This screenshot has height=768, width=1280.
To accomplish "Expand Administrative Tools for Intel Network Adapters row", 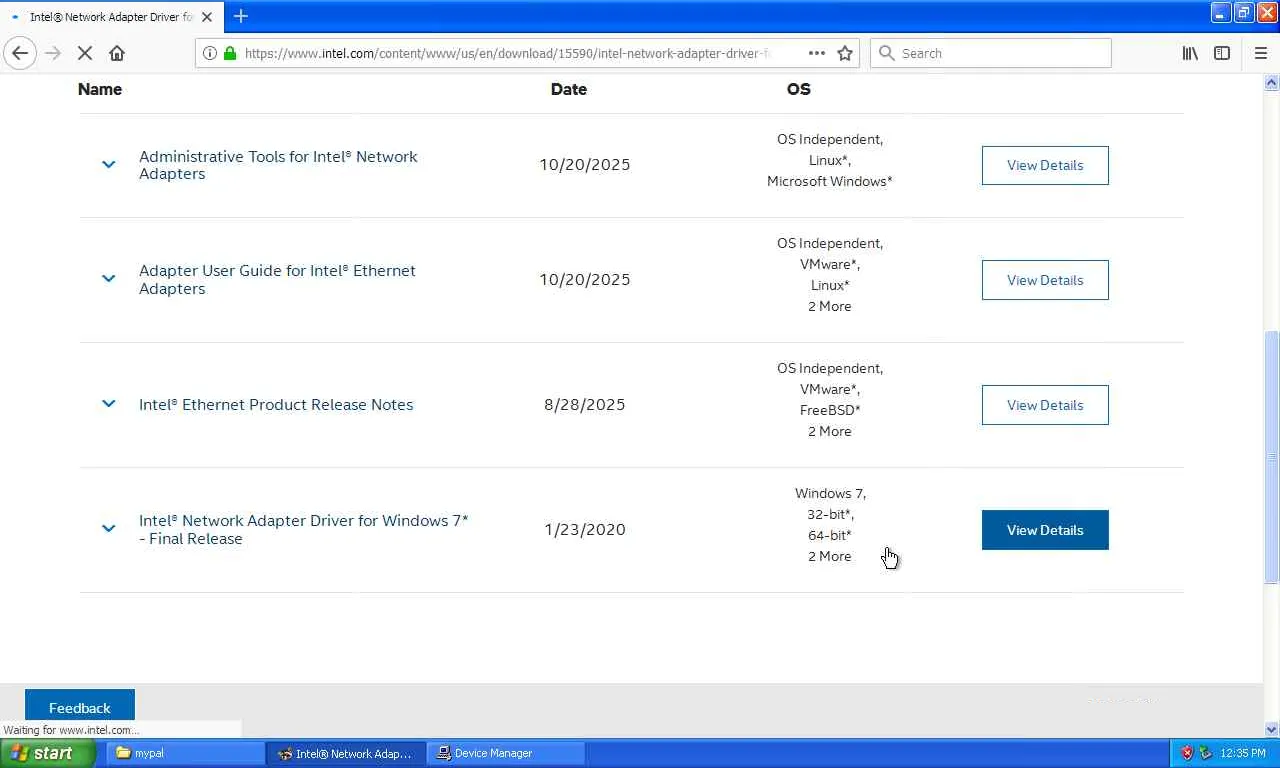I will 108,164.
